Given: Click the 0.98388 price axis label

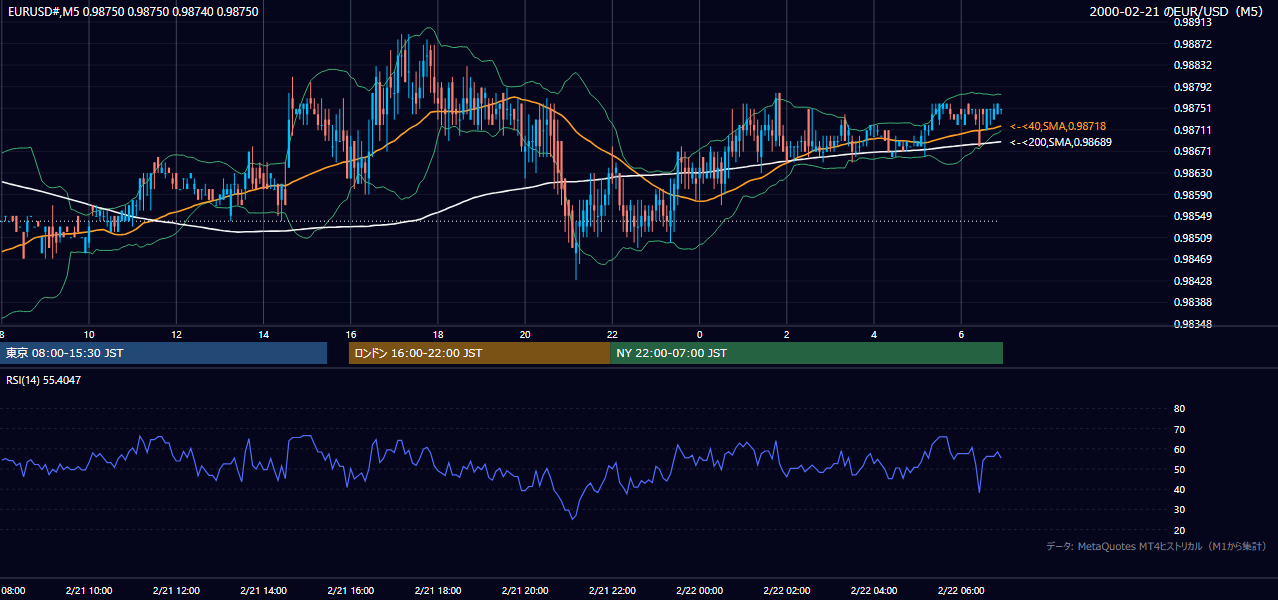Looking at the screenshot, I should (1192, 302).
